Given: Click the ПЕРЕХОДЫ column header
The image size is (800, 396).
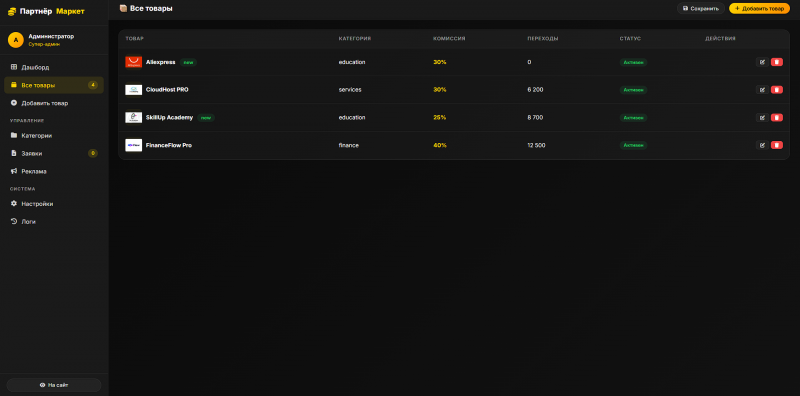Looking at the screenshot, I should [x=543, y=39].
